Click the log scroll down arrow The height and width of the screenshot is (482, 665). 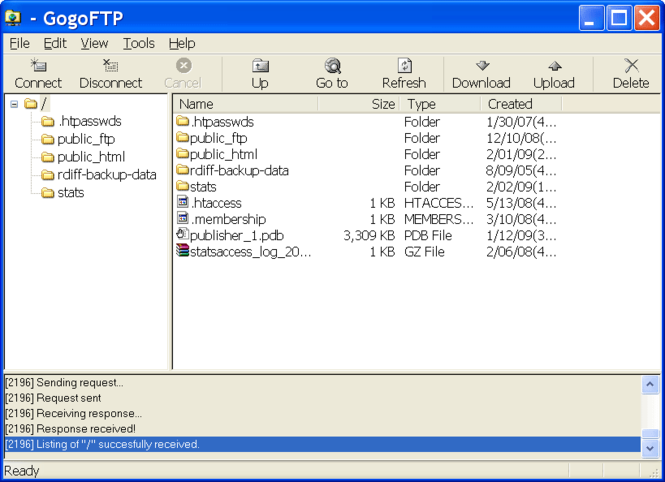[650, 448]
